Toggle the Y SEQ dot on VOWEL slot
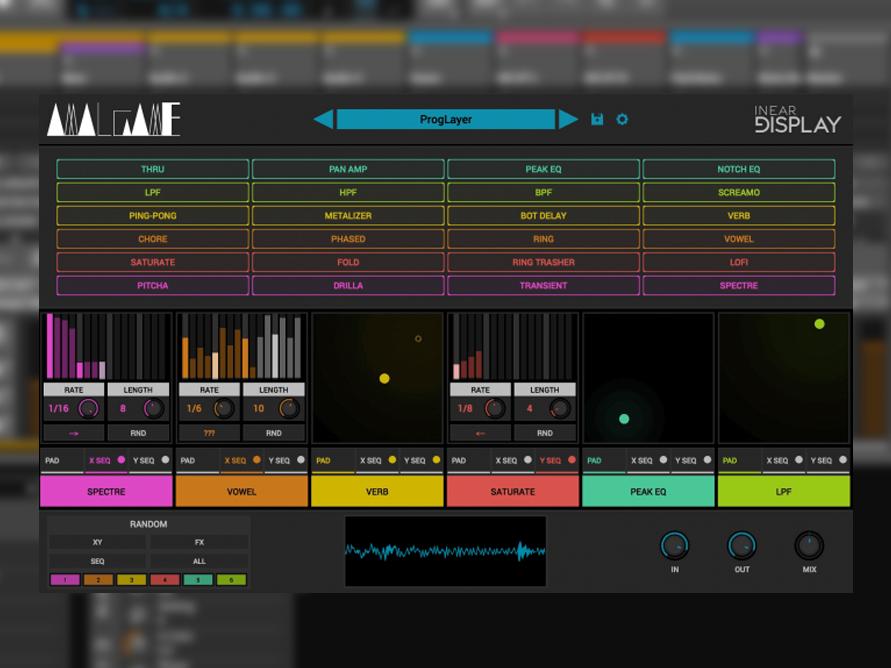The width and height of the screenshot is (891, 668). pyautogui.click(x=301, y=460)
